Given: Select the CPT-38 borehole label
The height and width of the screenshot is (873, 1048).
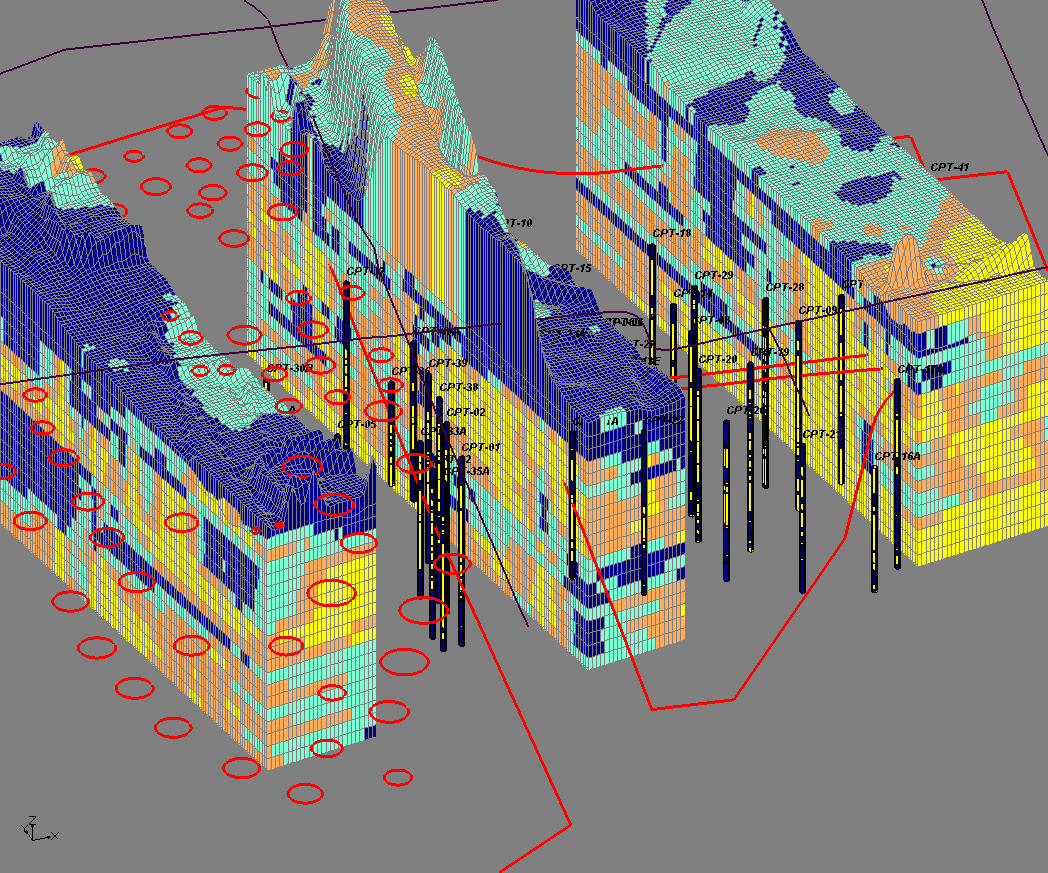Looking at the screenshot, I should coord(458,388).
